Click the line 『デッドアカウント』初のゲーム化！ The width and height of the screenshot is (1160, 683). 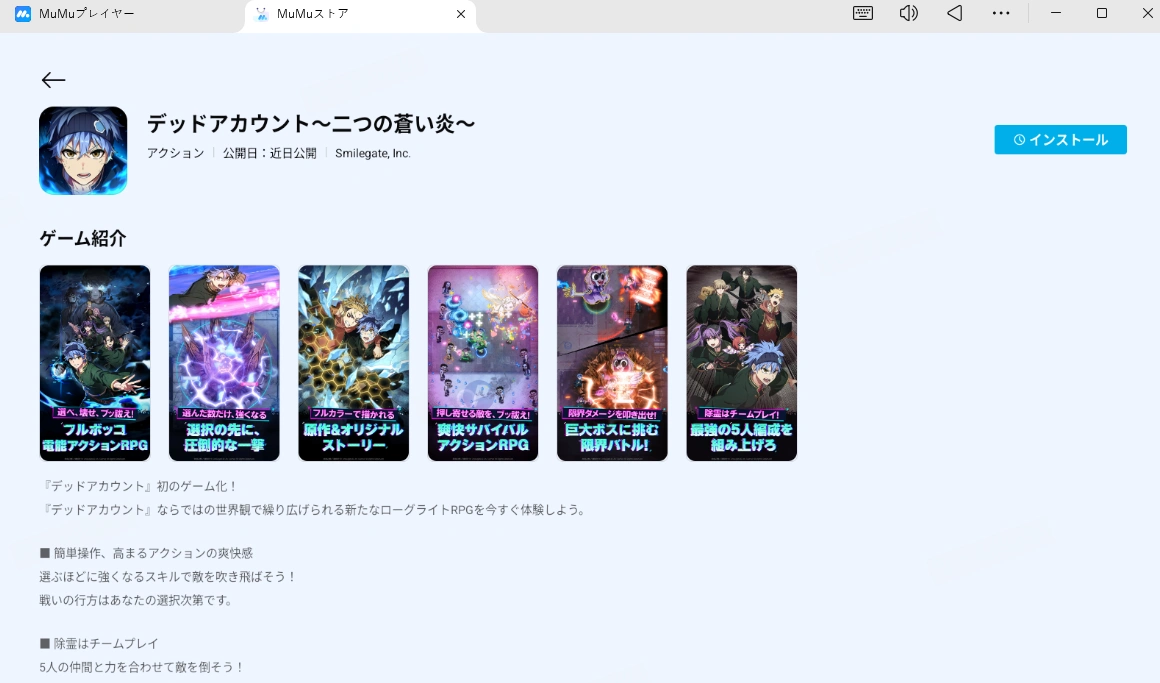pyautogui.click(x=139, y=486)
